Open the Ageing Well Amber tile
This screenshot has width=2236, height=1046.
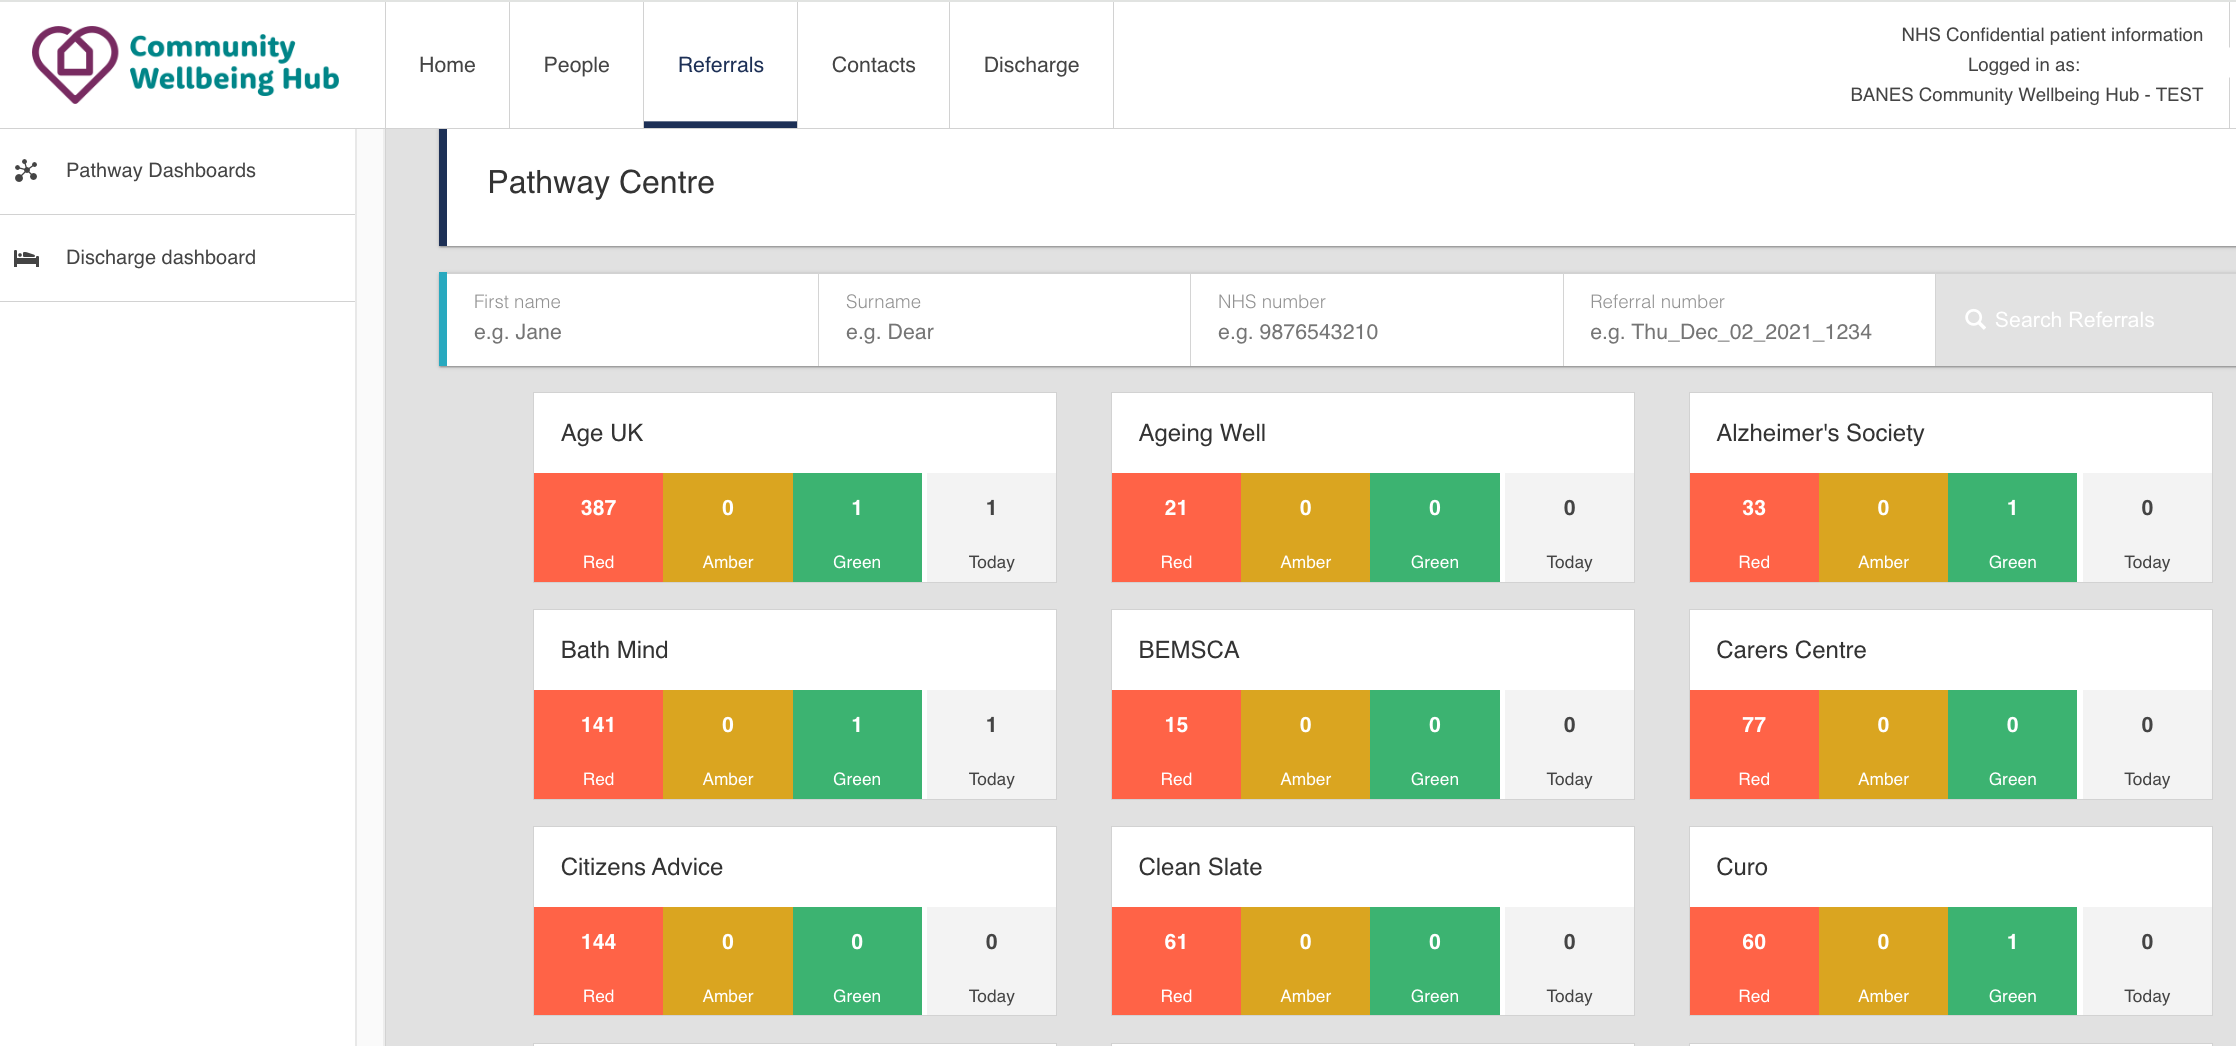[1305, 528]
